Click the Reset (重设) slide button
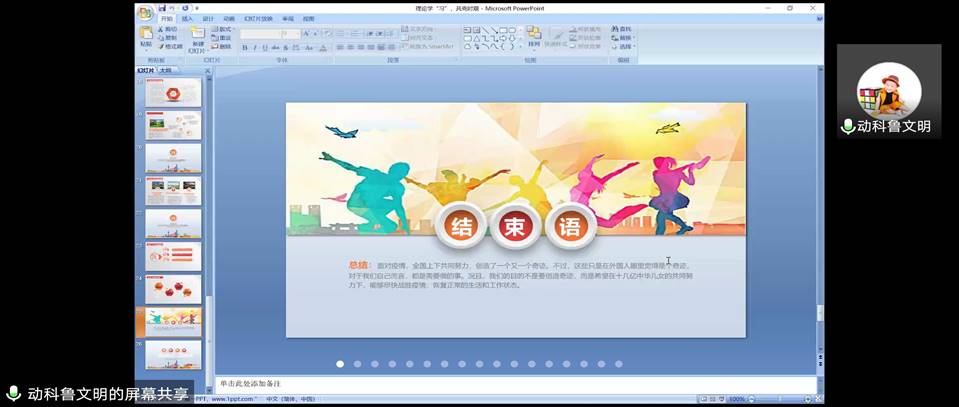Image resolution: width=959 pixels, height=407 pixels. click(224, 38)
